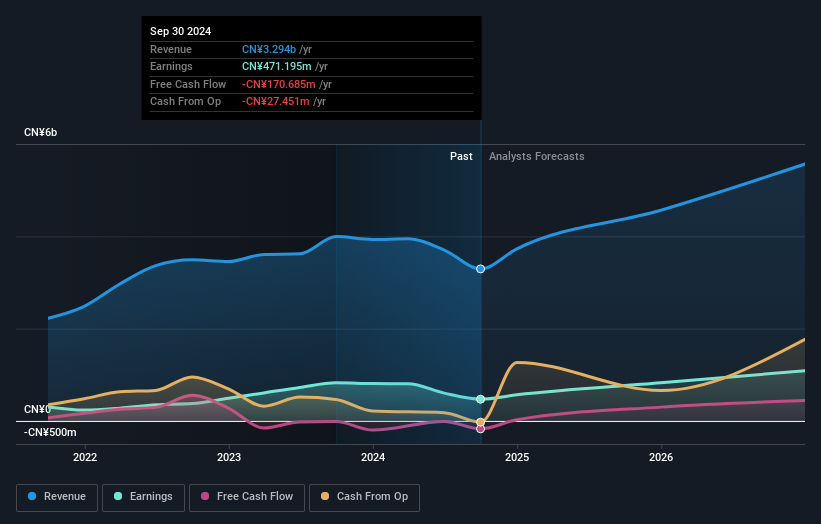The width and height of the screenshot is (821, 524).
Task: Click the Sep 30 2024 tooltip date
Action: coord(181,31)
